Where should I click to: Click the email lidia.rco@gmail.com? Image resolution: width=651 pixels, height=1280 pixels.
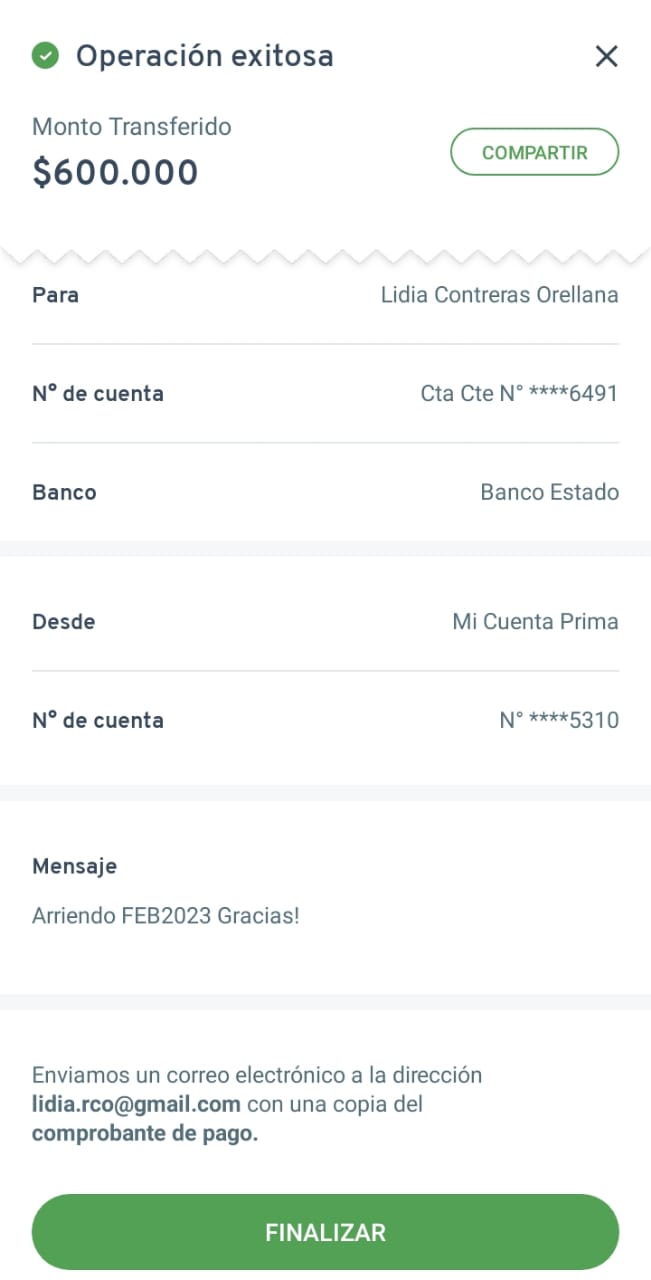[136, 1105]
